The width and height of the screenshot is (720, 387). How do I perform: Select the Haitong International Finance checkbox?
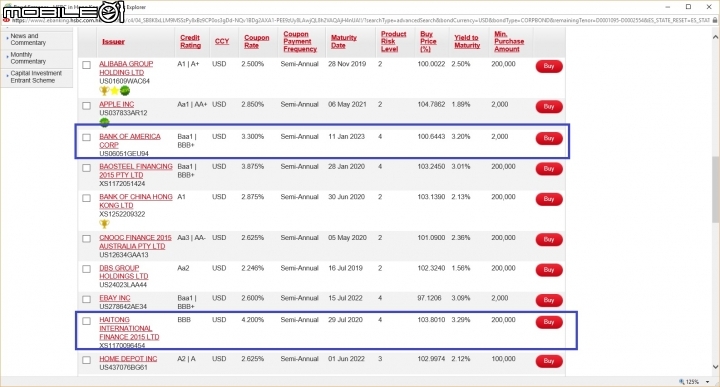86,321
